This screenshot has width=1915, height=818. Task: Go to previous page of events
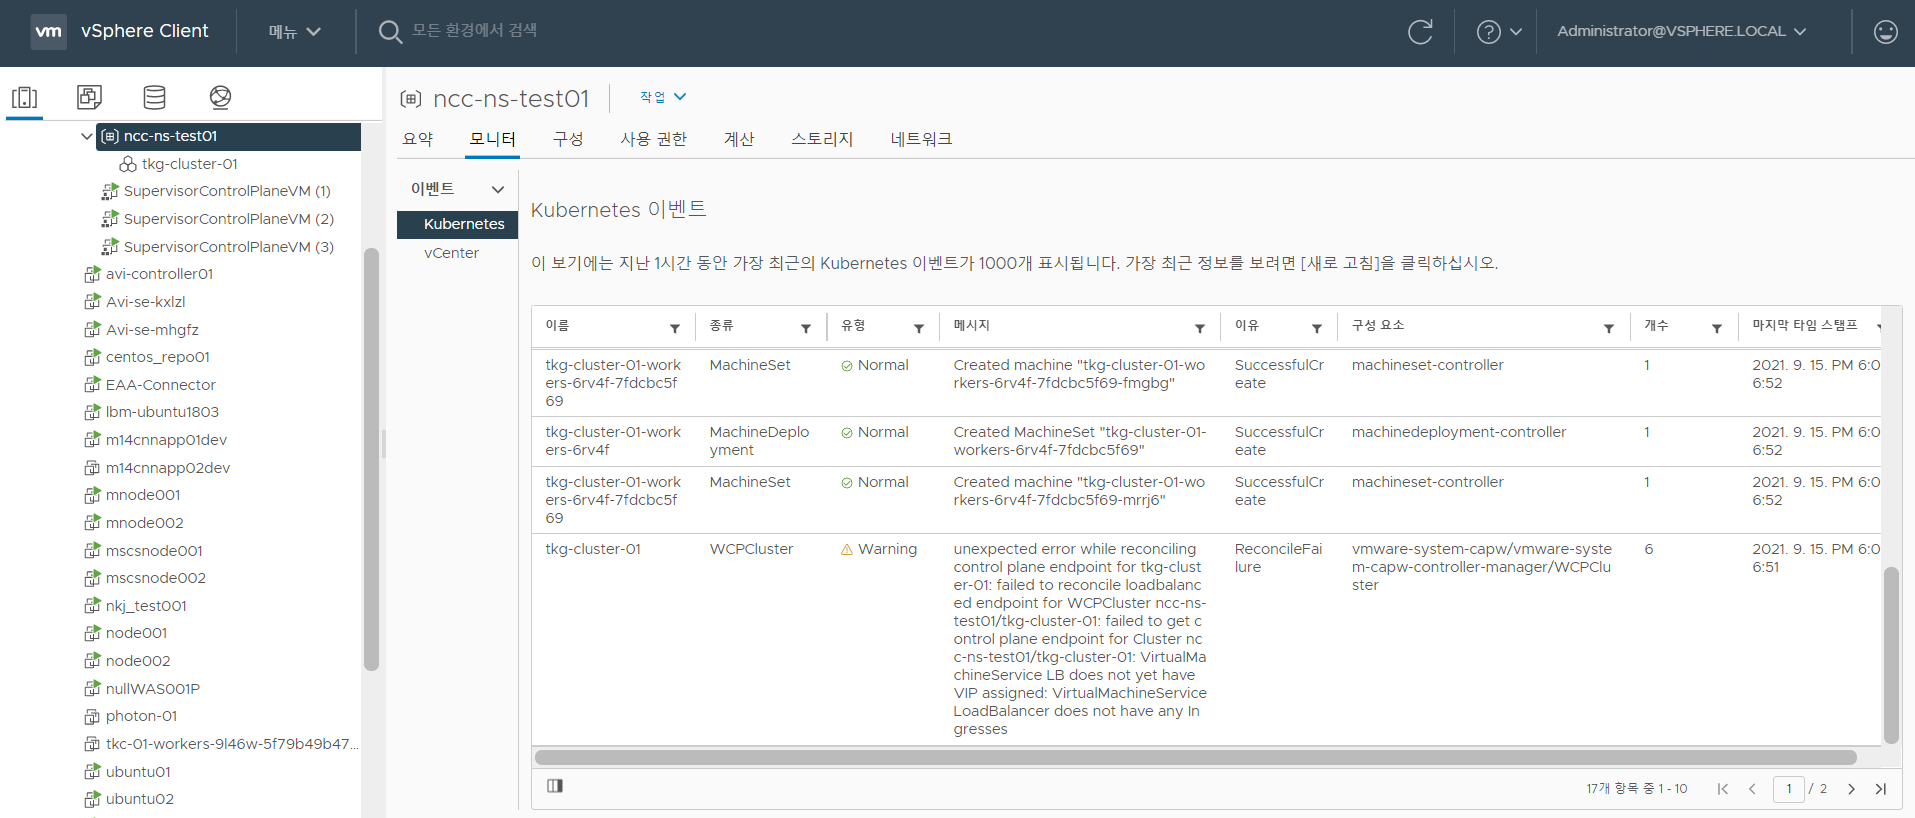(1752, 789)
